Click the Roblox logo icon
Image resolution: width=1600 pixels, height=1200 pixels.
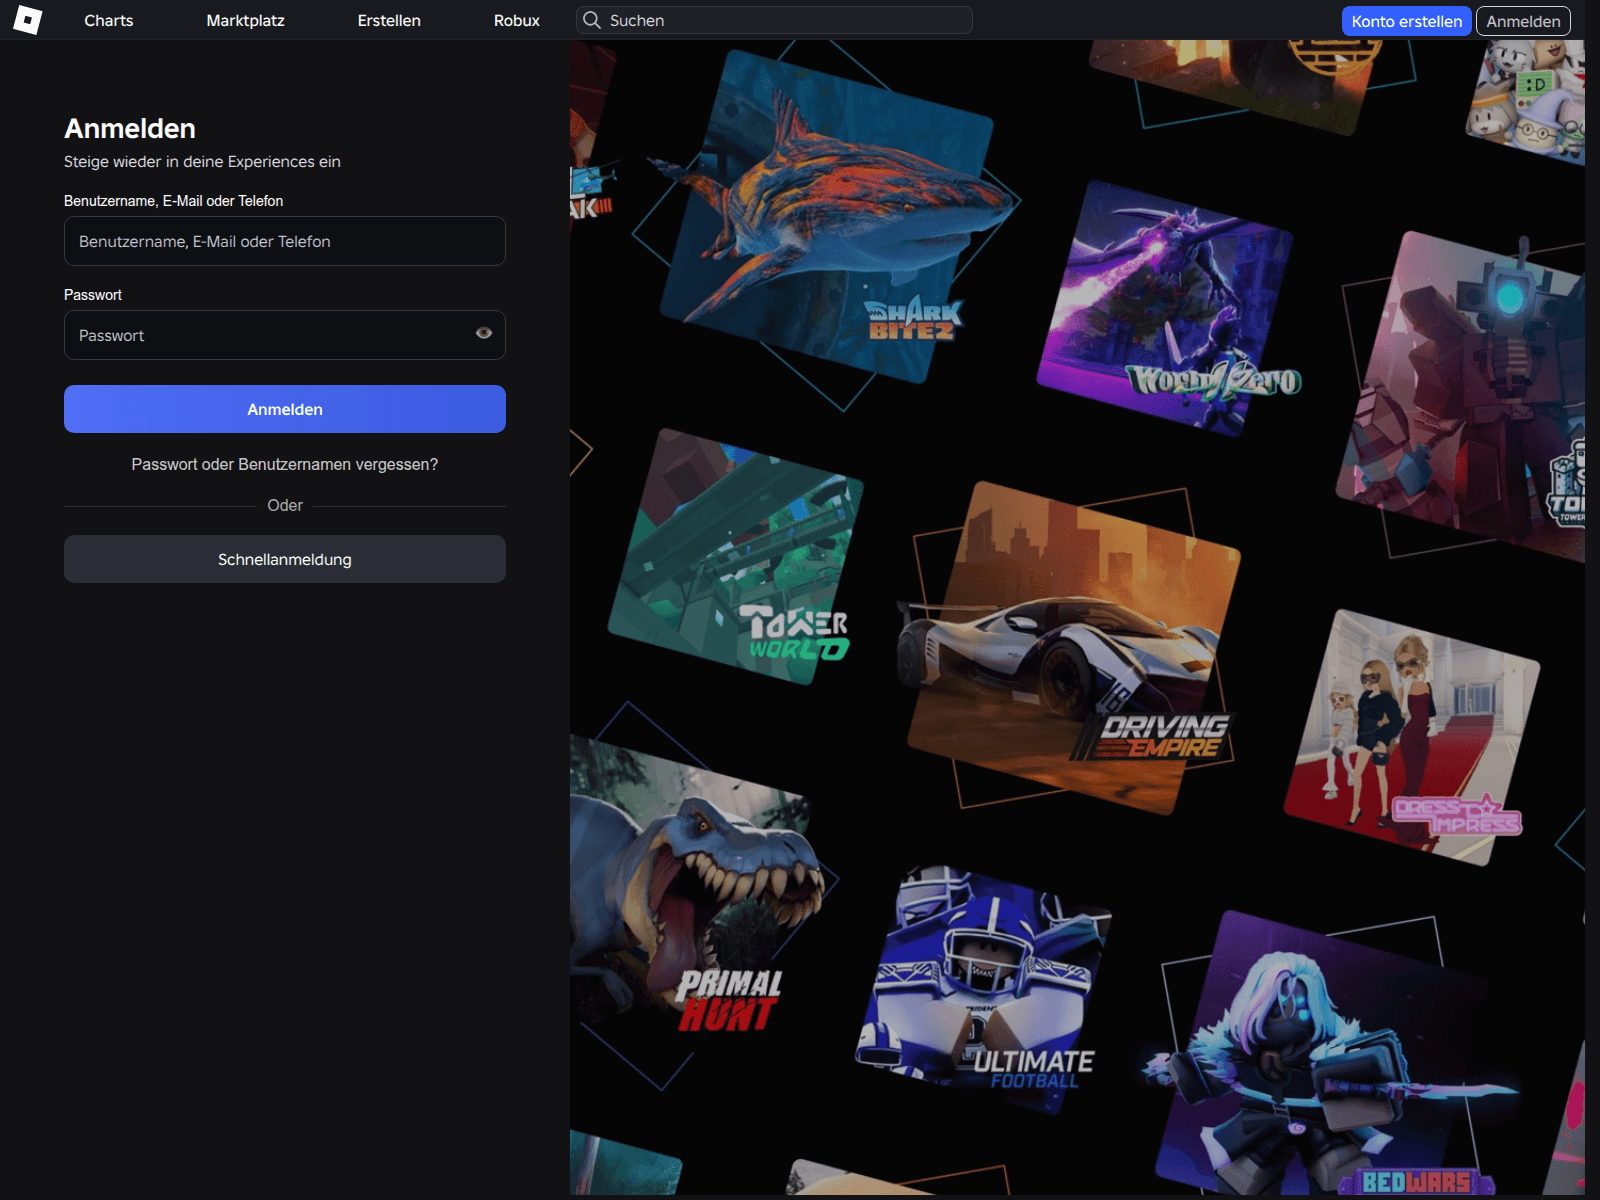tap(28, 20)
